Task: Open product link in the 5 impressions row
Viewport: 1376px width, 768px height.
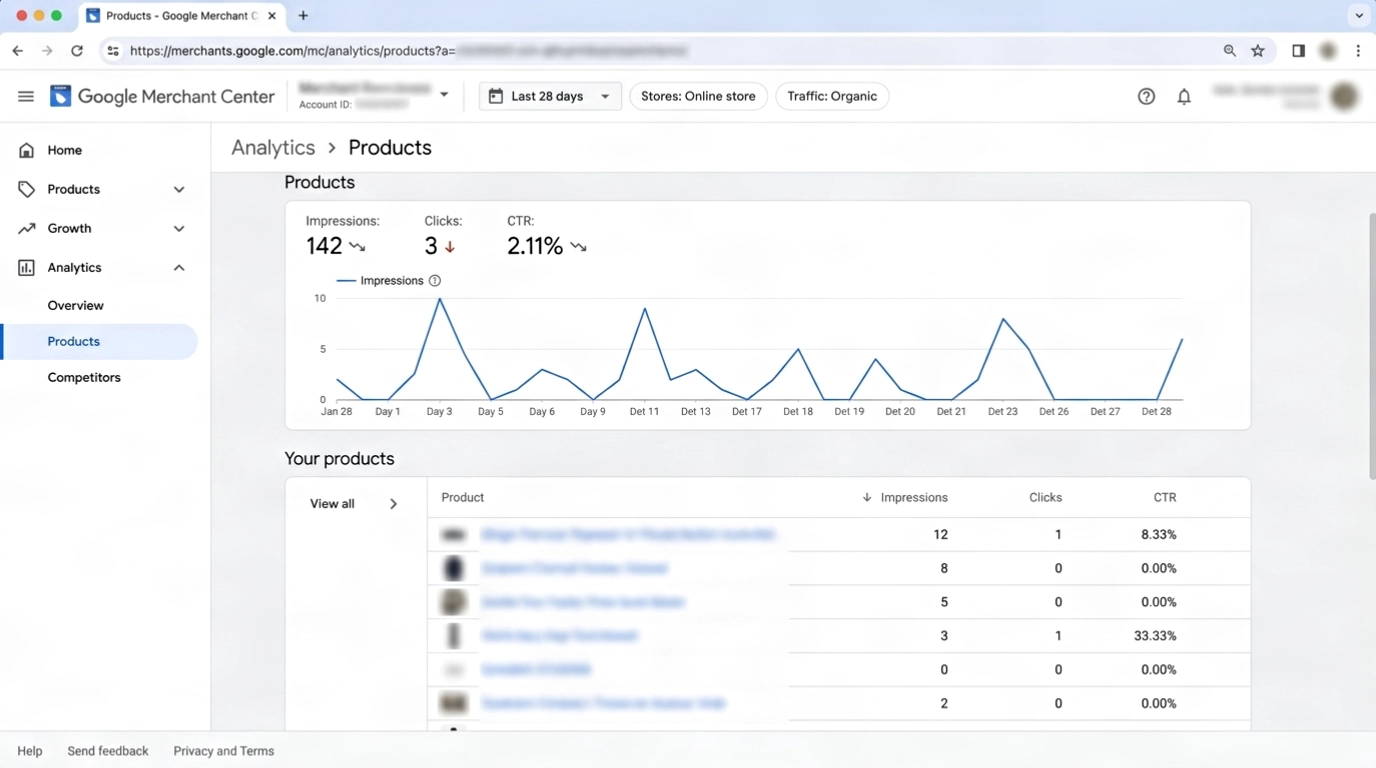Action: click(x=582, y=602)
